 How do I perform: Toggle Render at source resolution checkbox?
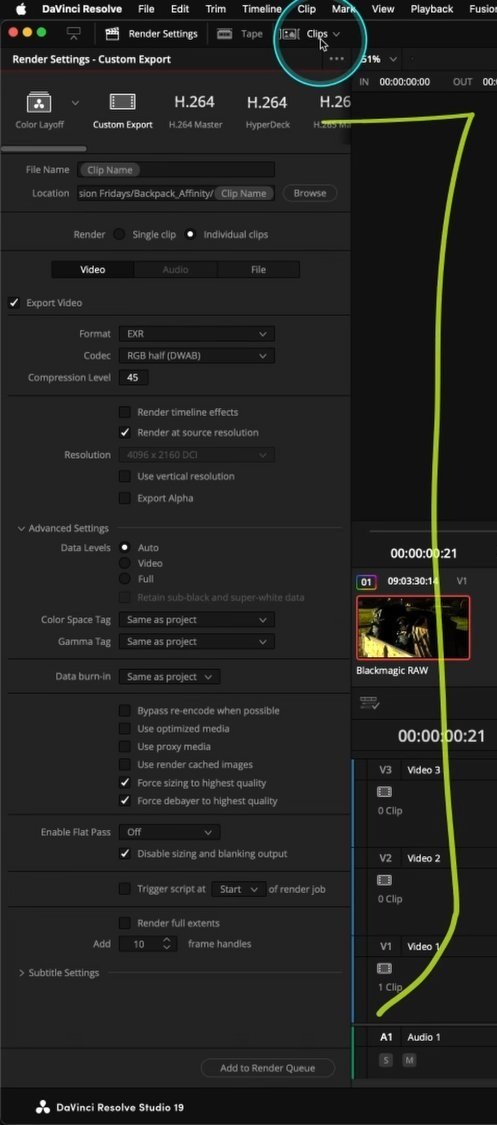click(x=125, y=433)
